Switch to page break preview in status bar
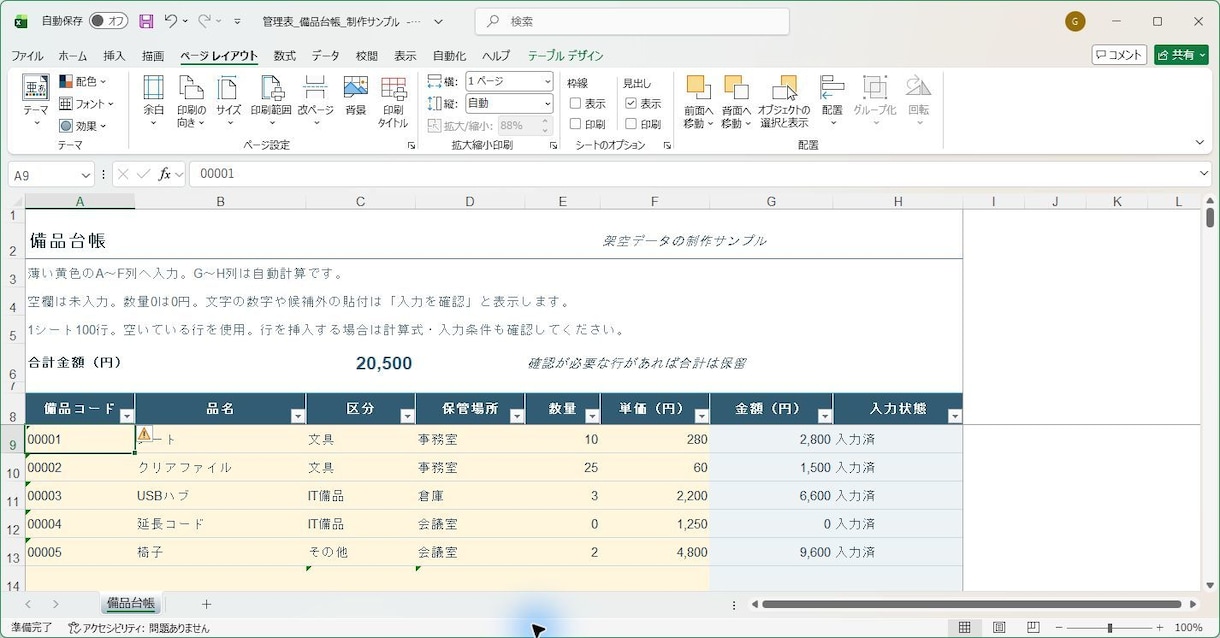This screenshot has height=638, width=1220. point(1033,627)
